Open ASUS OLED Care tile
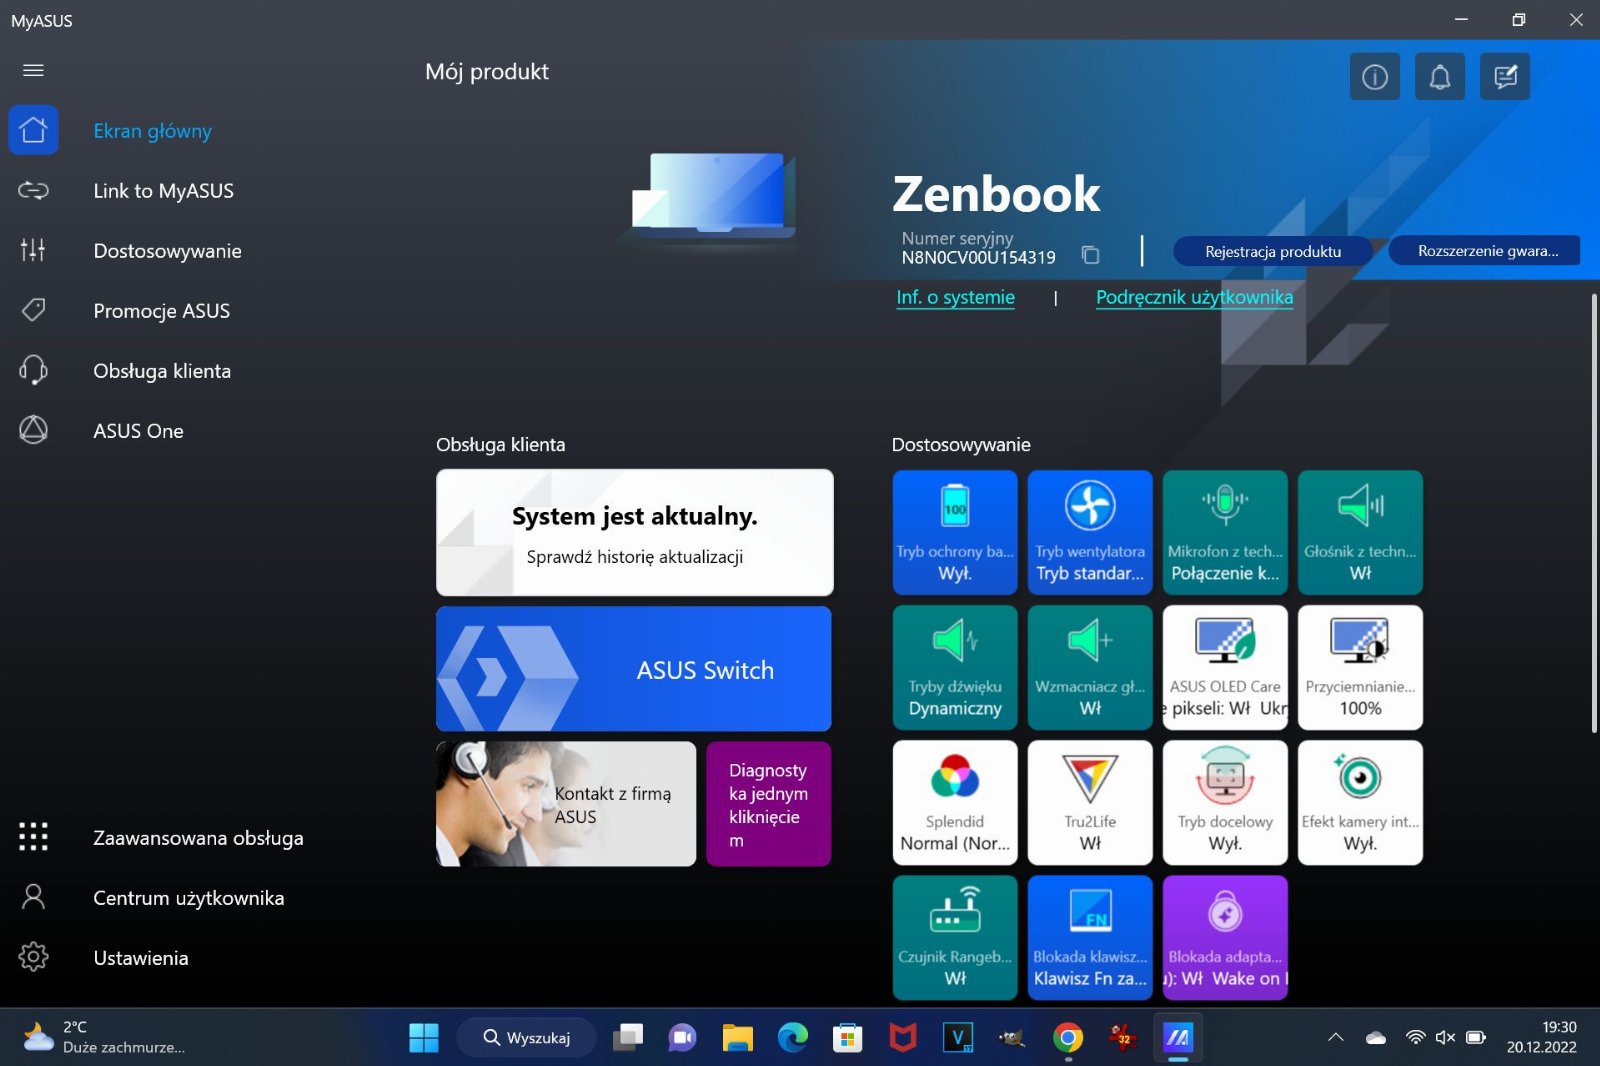Image resolution: width=1600 pixels, height=1066 pixels. [x=1225, y=668]
